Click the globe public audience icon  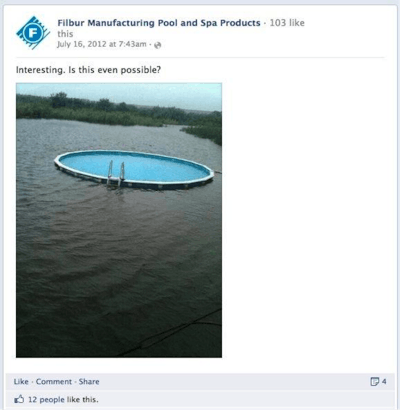(158, 45)
